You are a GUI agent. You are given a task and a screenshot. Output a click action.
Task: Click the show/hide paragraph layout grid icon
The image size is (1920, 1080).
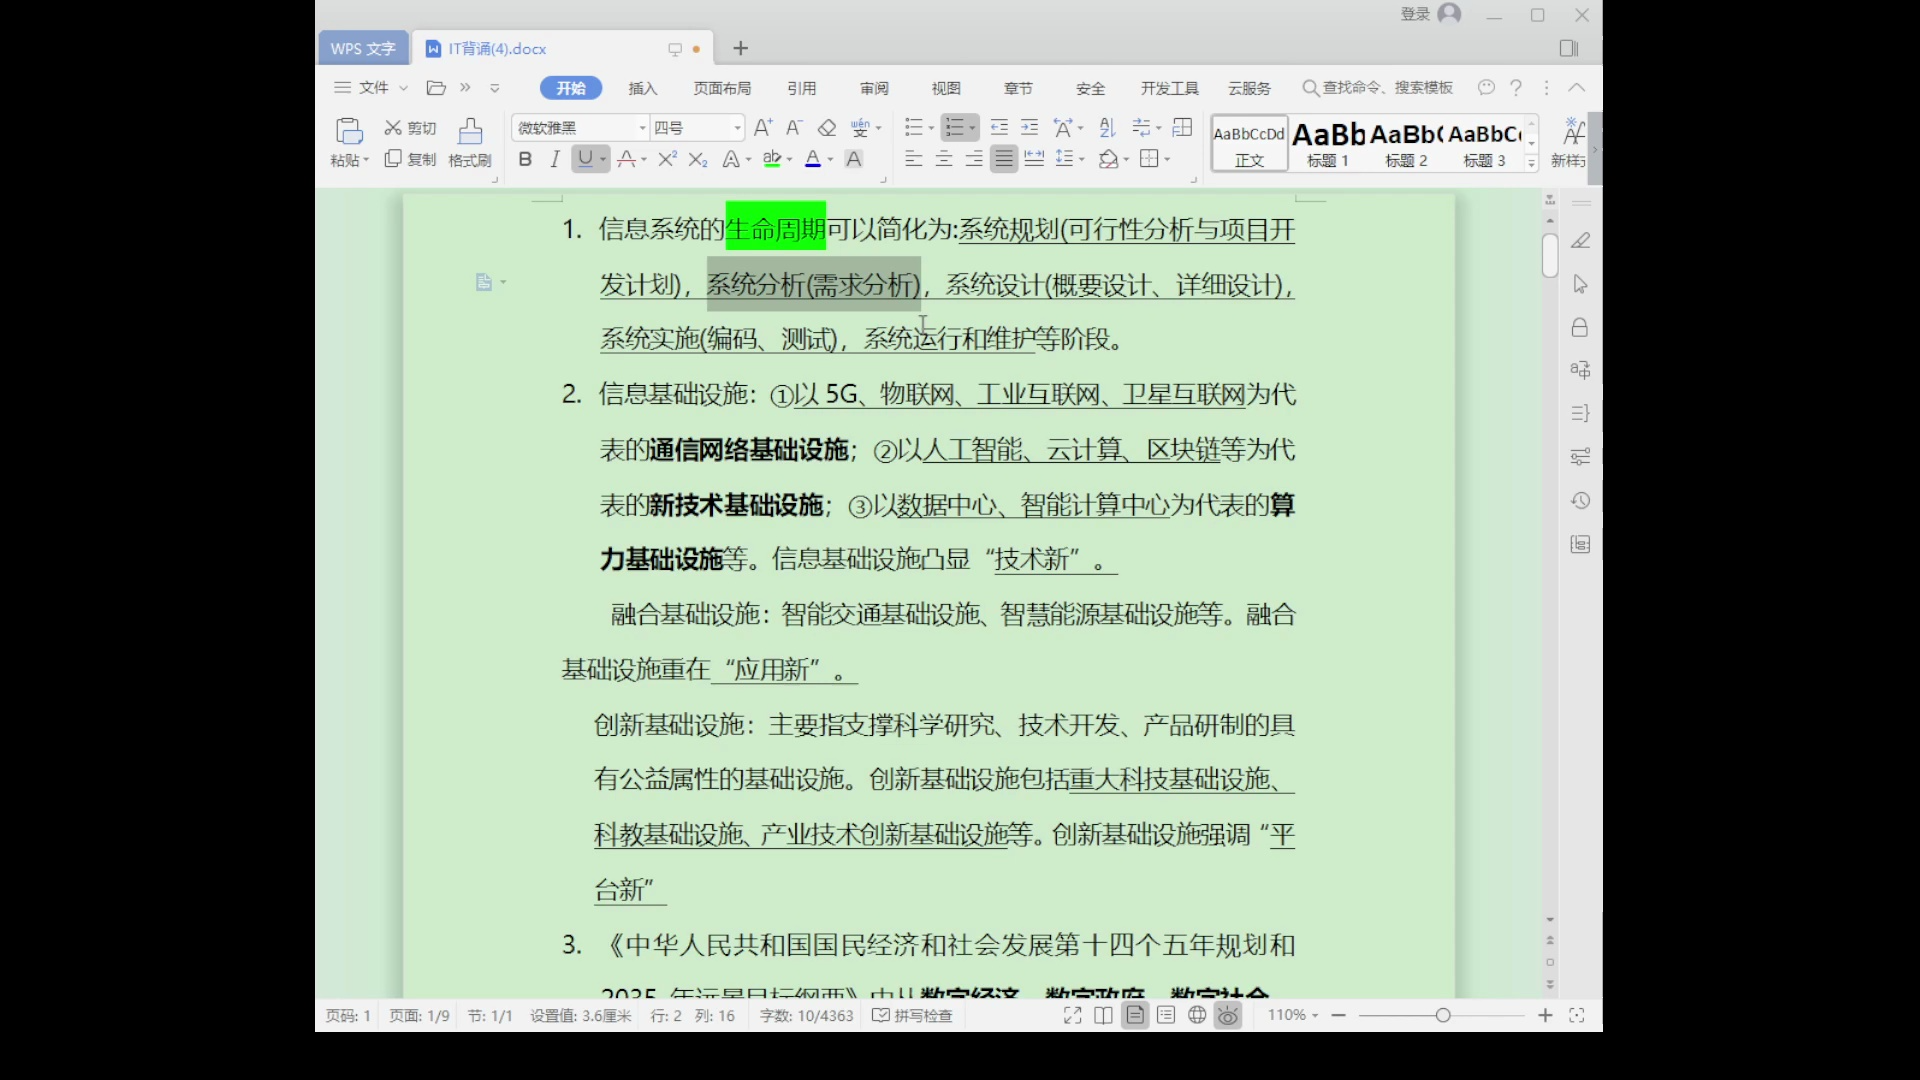click(x=1183, y=128)
